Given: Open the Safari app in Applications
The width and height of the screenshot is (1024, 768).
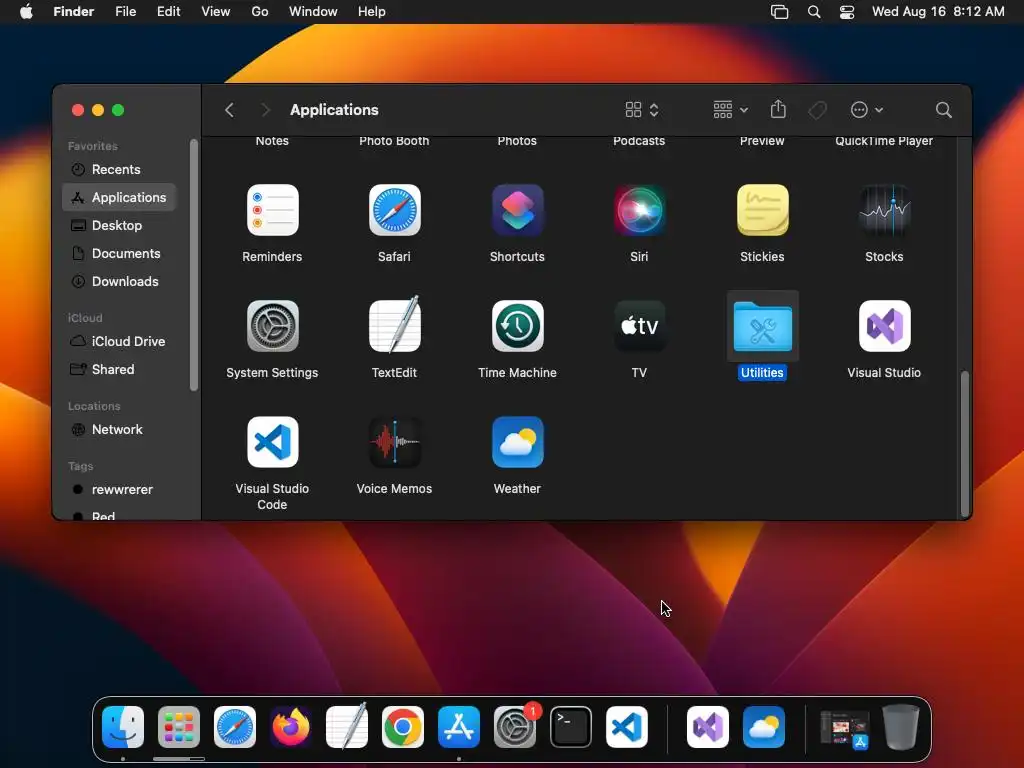Looking at the screenshot, I should (x=394, y=210).
